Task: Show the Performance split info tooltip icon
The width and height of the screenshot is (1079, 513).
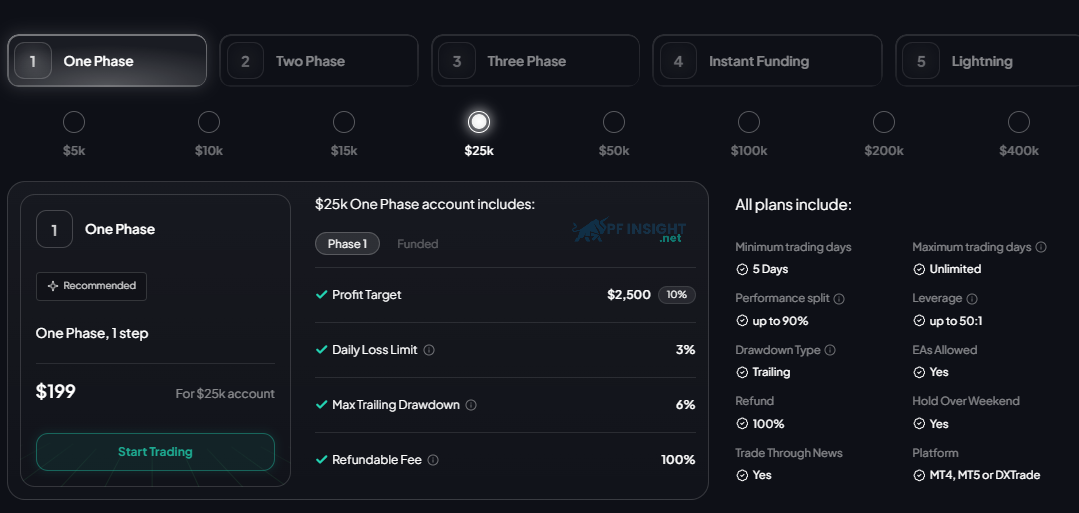Action: pos(839,298)
